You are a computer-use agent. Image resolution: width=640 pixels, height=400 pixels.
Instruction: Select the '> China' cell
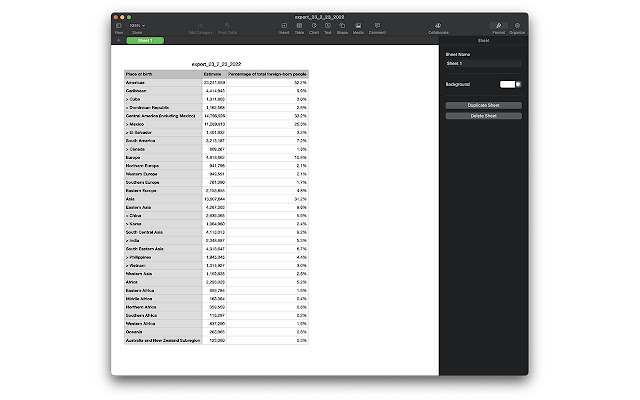pos(163,216)
